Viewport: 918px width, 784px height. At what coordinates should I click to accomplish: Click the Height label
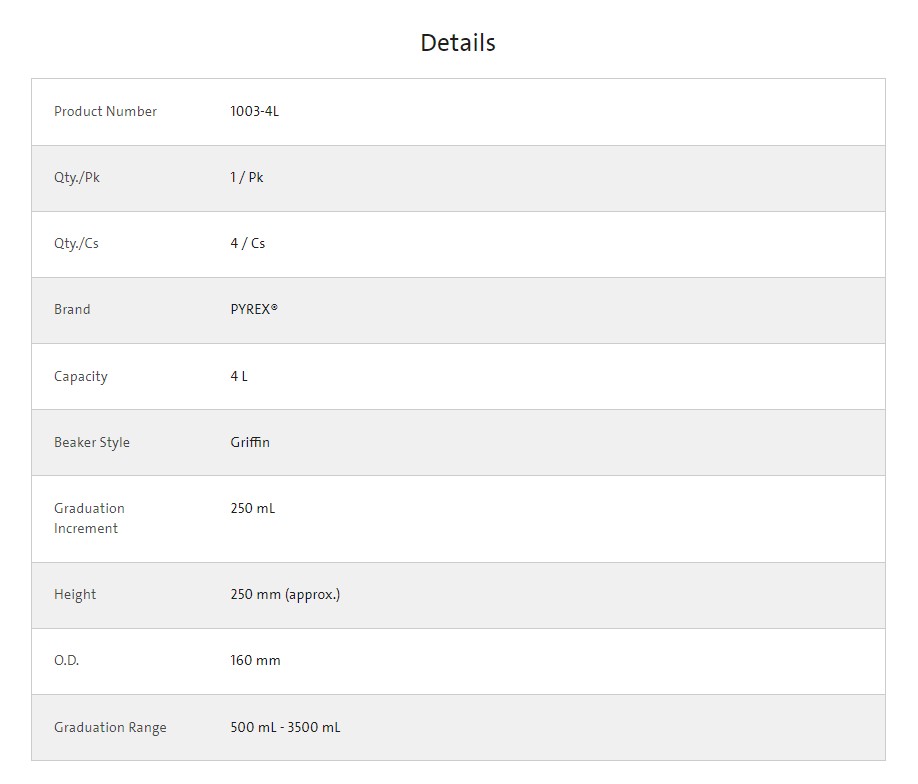point(75,595)
